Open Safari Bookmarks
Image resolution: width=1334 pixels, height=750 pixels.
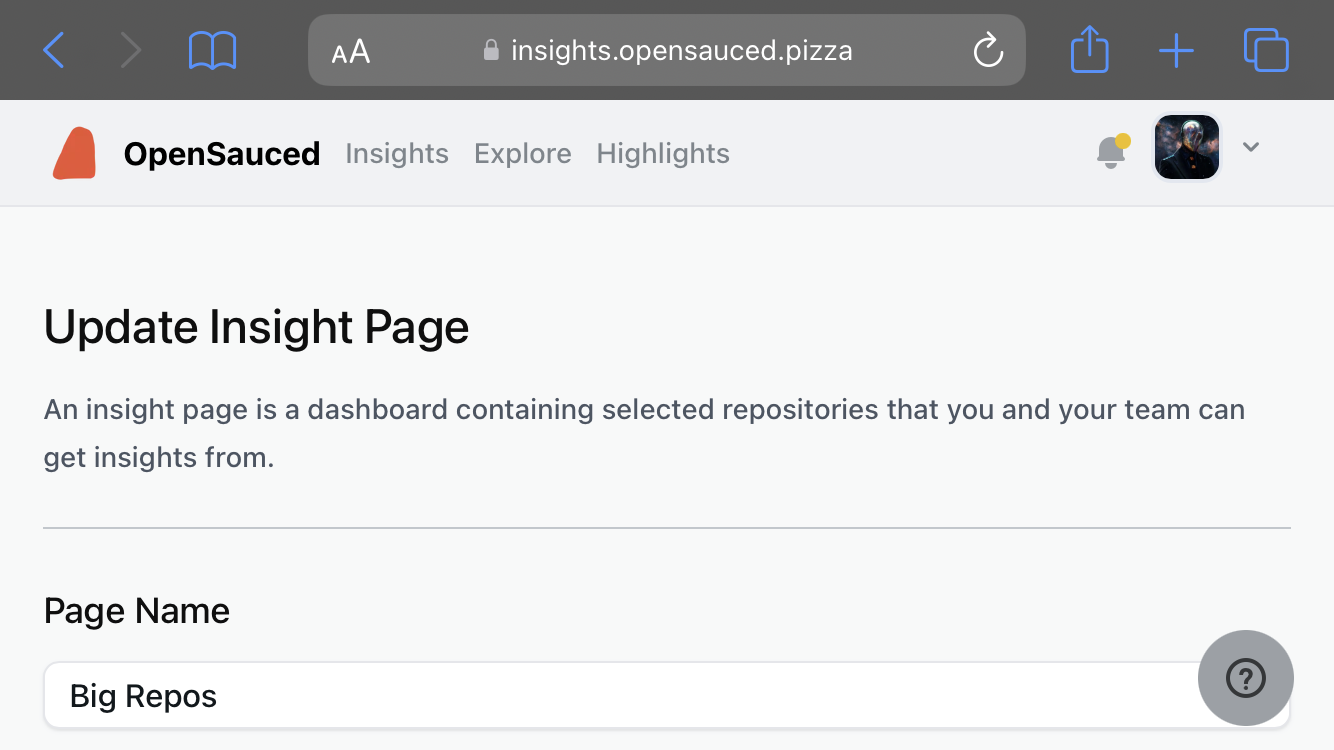click(x=211, y=50)
